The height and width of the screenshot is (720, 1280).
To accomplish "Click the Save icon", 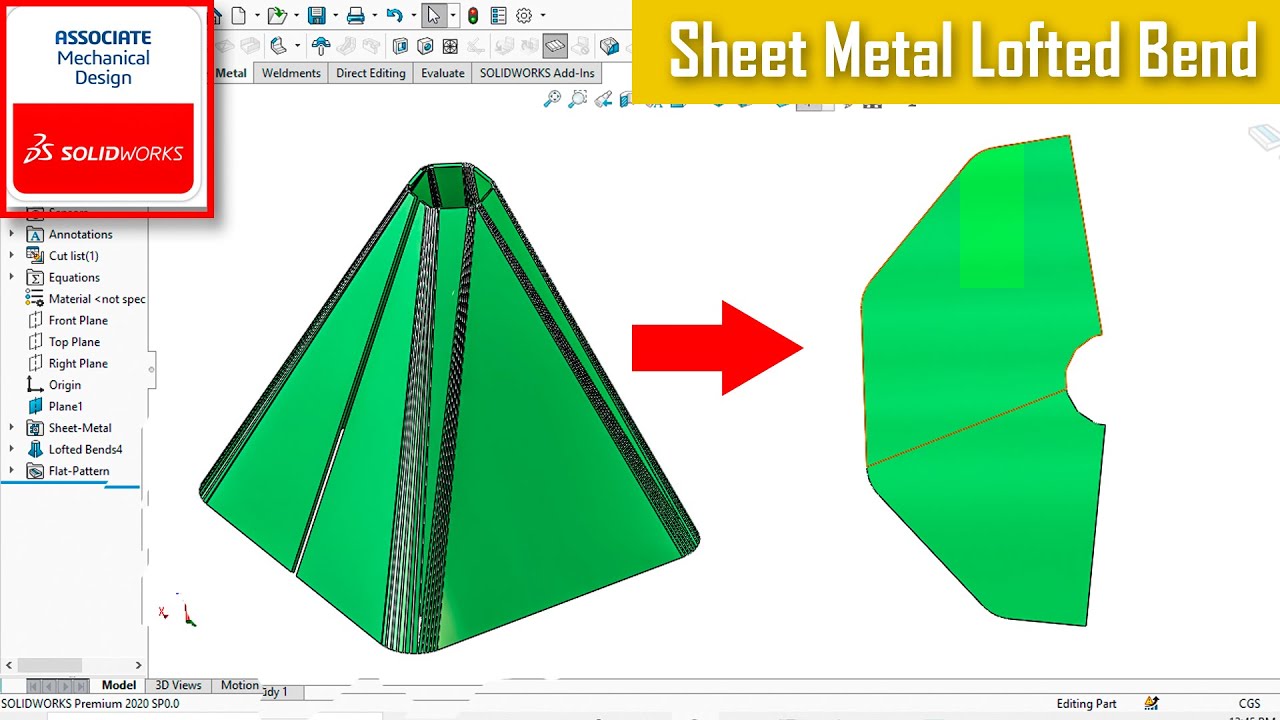I will coord(317,15).
